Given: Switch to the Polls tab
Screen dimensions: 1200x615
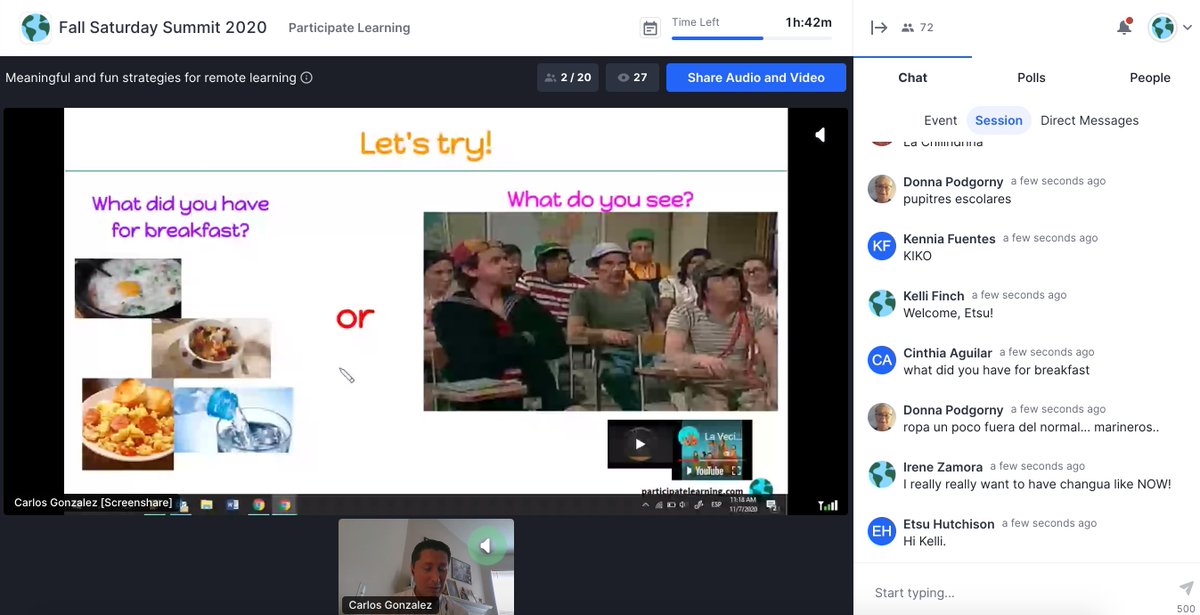Looking at the screenshot, I should tap(1031, 77).
